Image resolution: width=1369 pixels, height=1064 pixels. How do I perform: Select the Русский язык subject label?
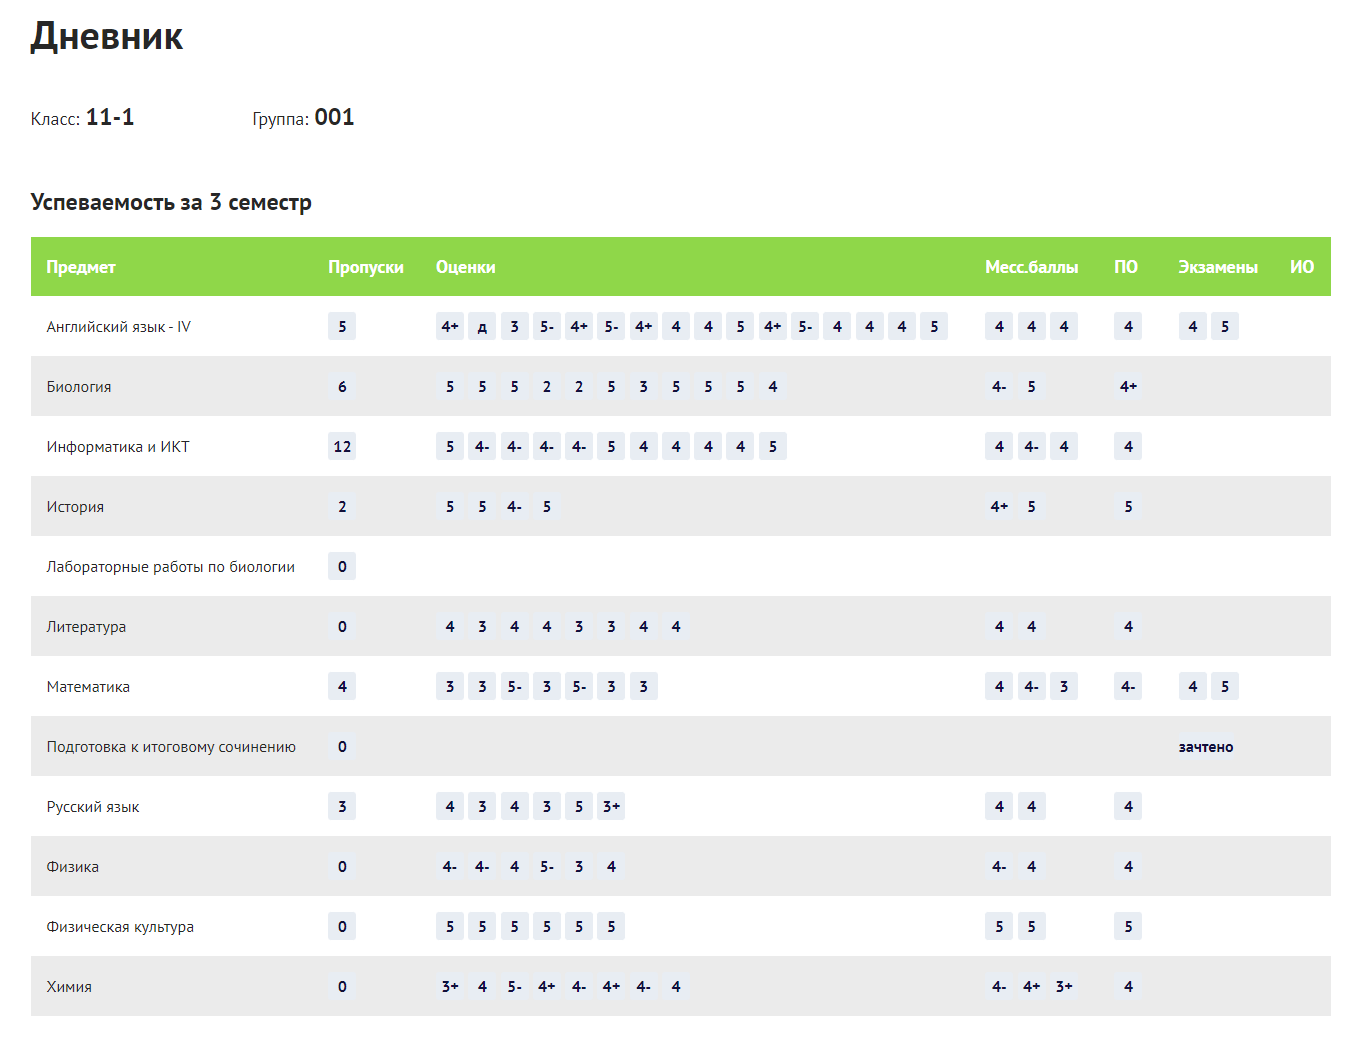coord(93,807)
